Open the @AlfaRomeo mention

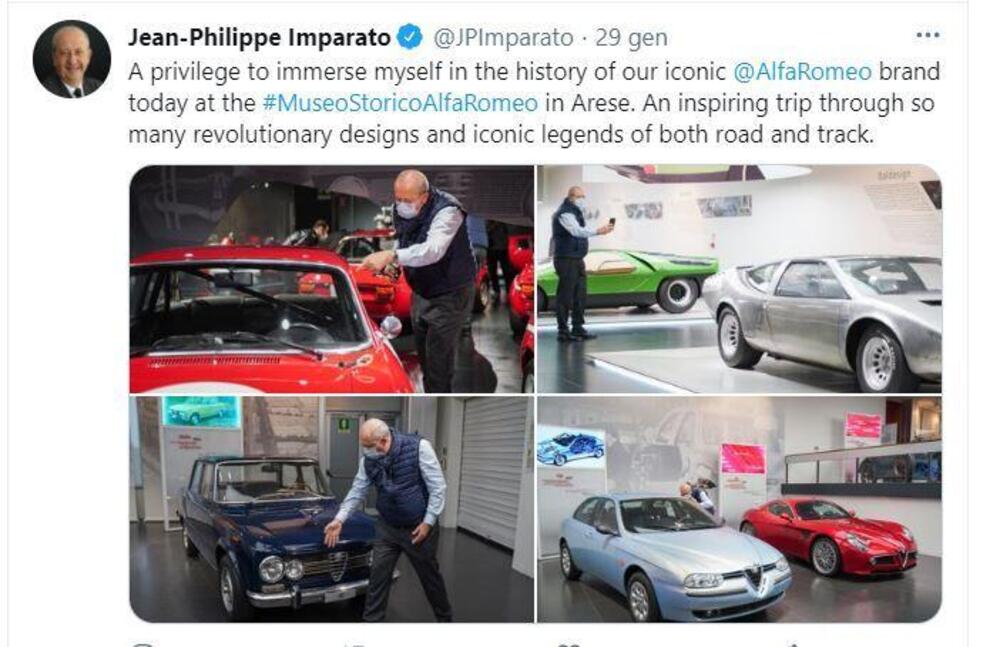(x=802, y=71)
